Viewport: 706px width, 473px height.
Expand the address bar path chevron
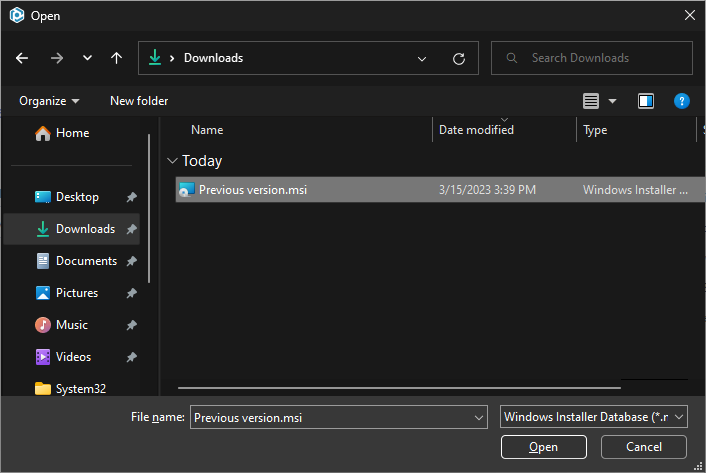coord(172,58)
